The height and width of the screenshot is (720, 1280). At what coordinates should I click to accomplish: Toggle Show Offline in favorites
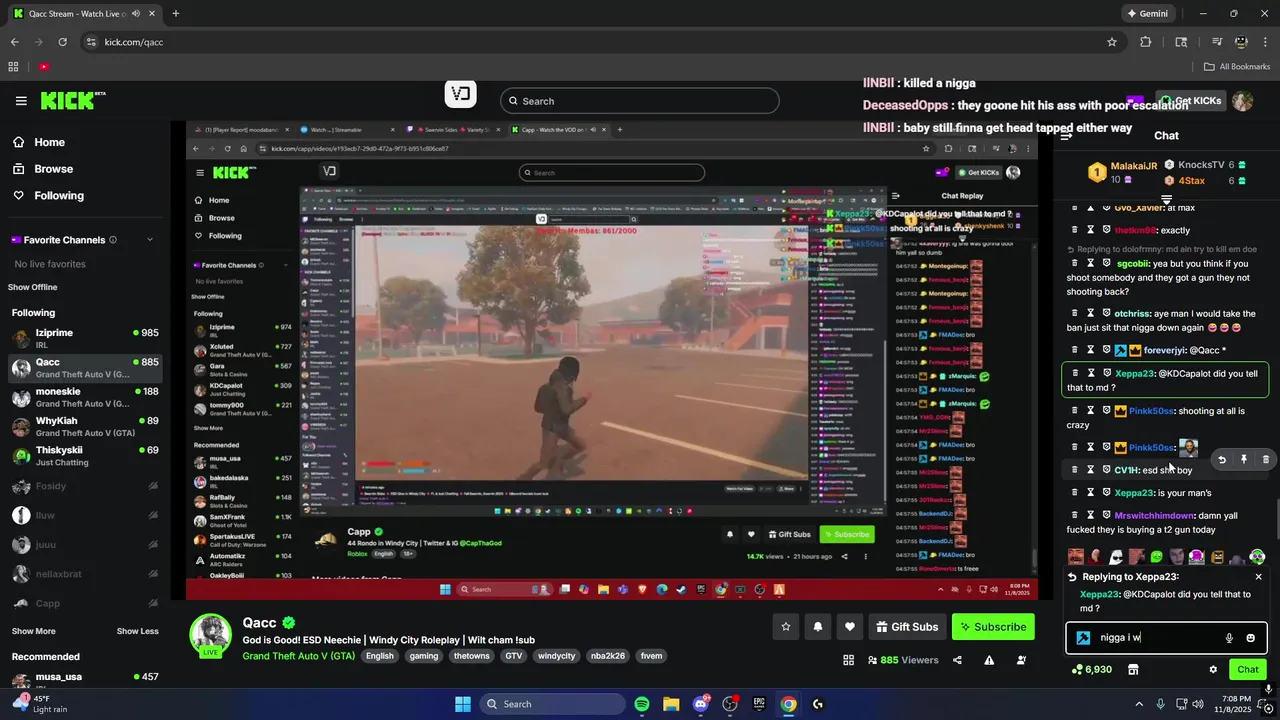(33, 287)
